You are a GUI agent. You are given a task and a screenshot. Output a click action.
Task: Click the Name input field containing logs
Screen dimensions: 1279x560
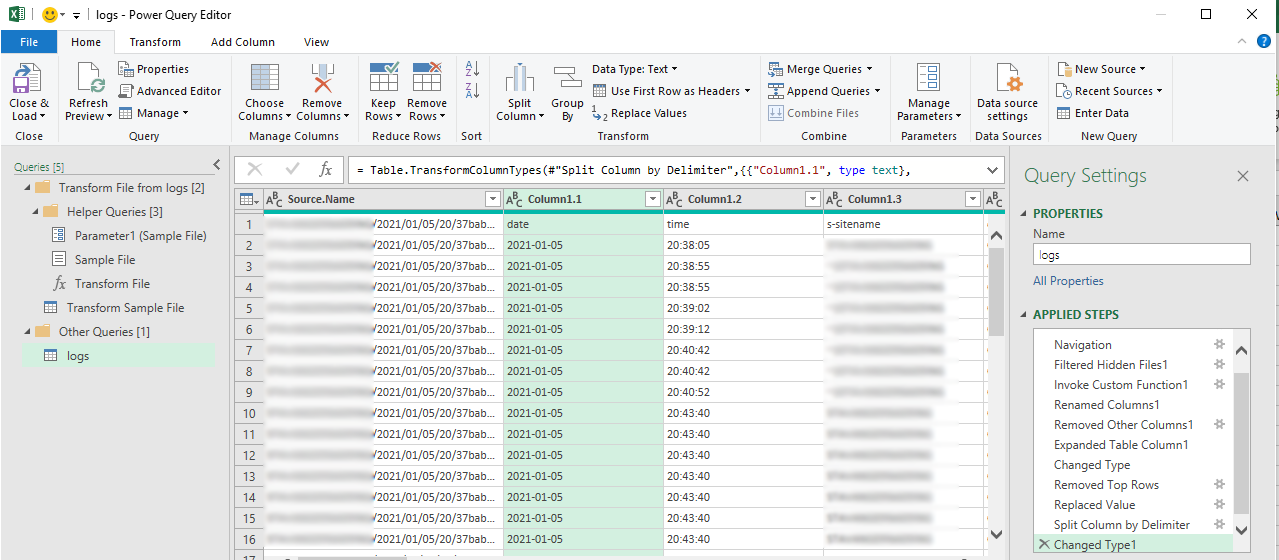[1141, 255]
